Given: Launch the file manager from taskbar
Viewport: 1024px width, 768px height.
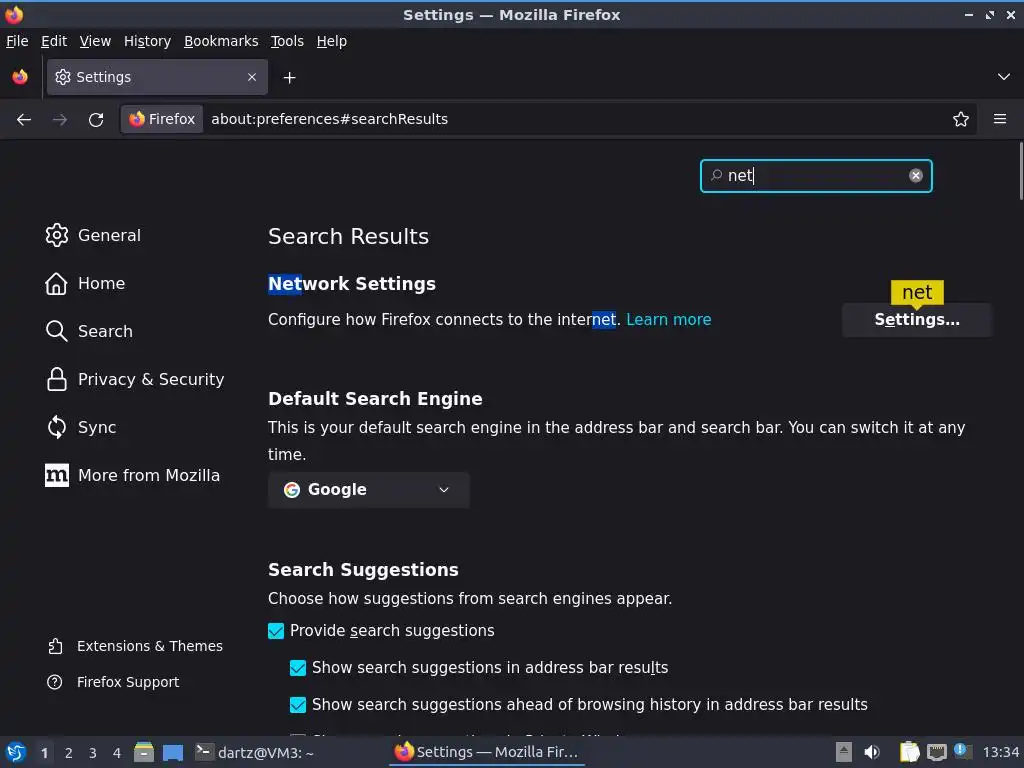Looking at the screenshot, I should [x=144, y=752].
